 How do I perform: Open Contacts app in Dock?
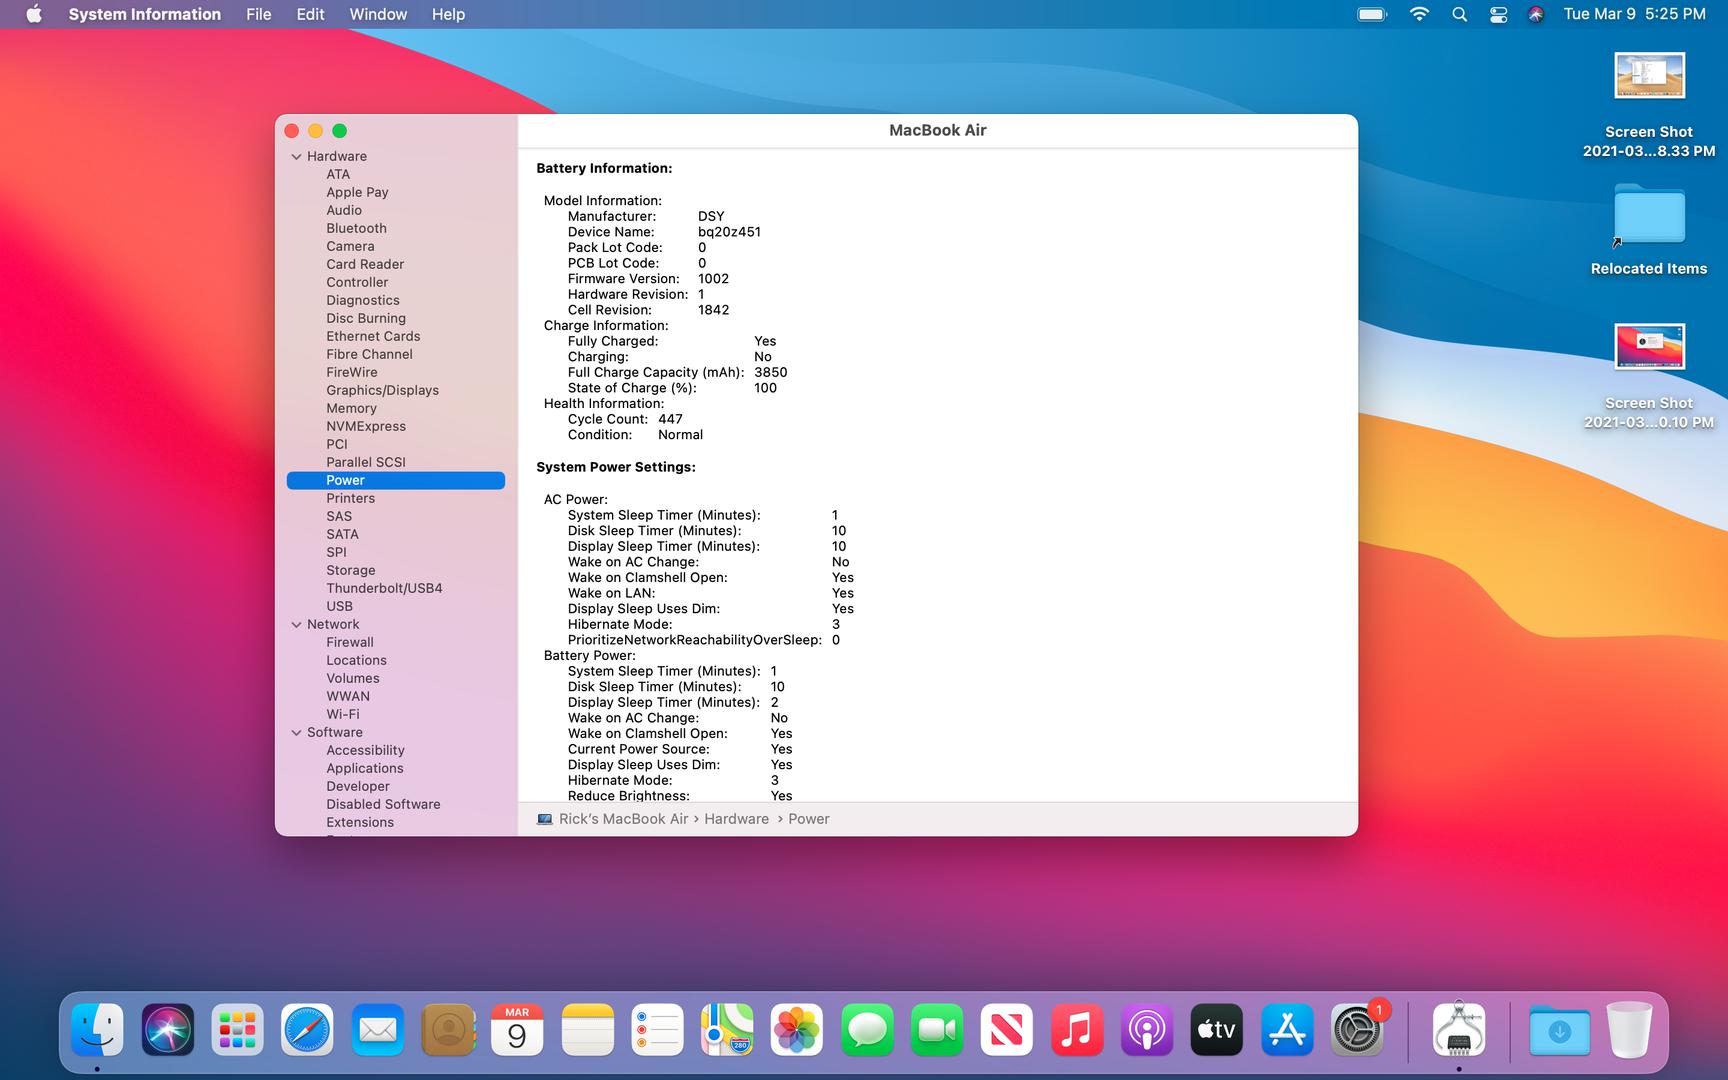[x=447, y=1030]
